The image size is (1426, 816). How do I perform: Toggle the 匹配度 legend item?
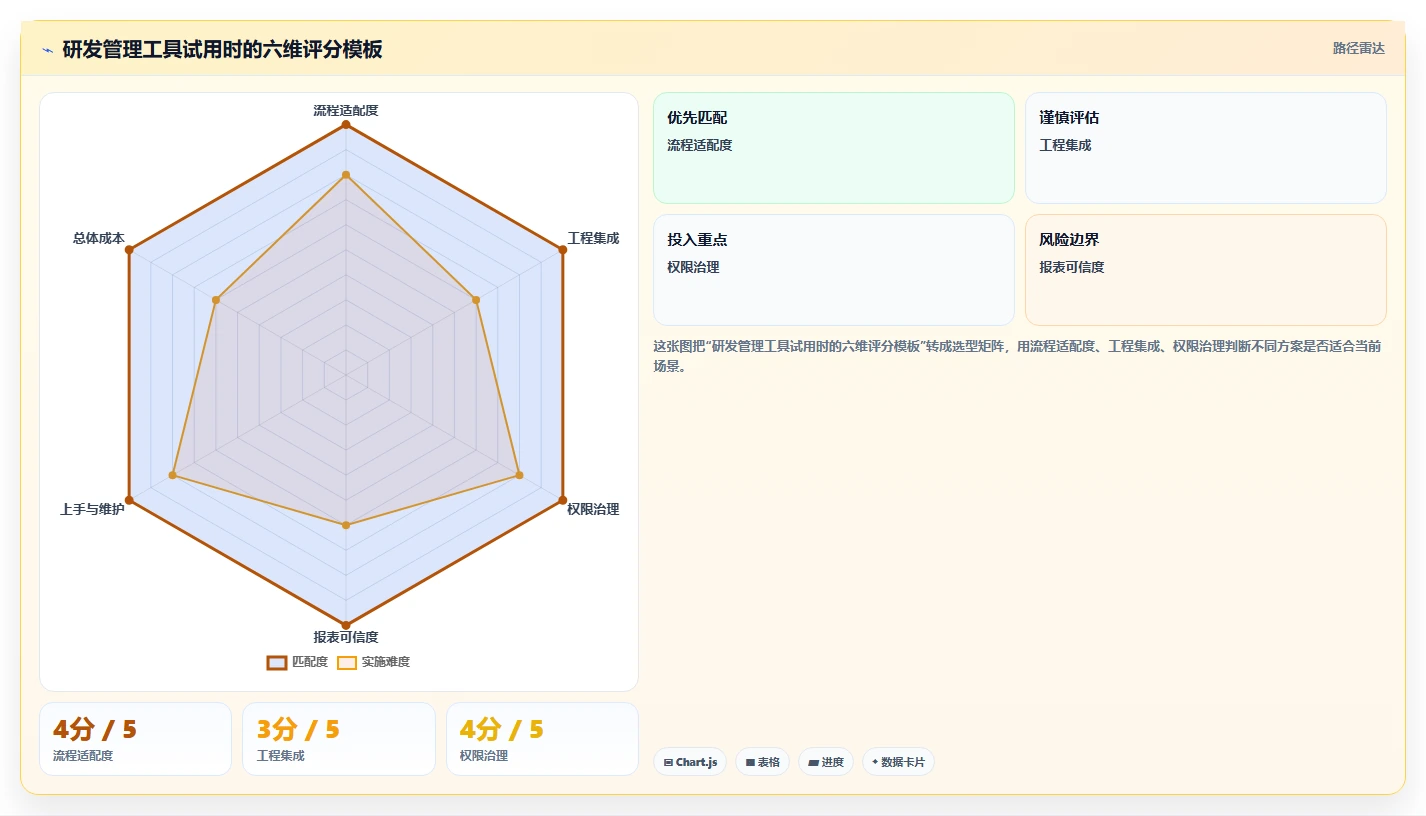click(x=297, y=662)
